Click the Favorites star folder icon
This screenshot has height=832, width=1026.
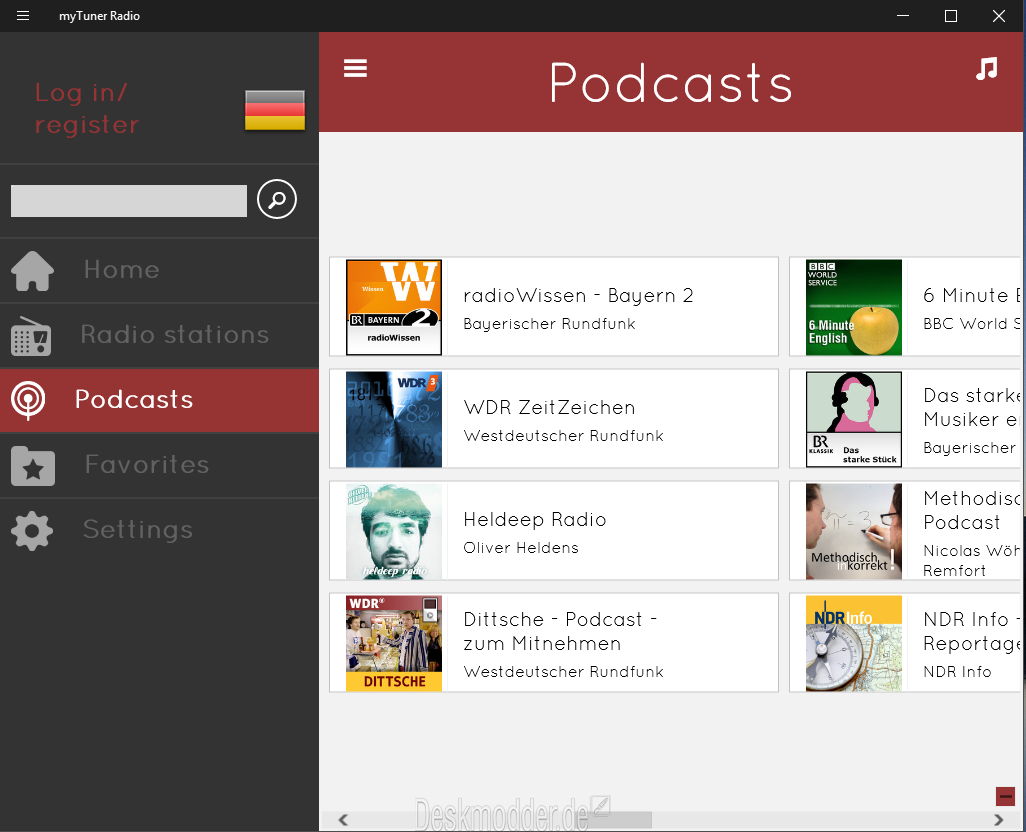click(x=33, y=466)
